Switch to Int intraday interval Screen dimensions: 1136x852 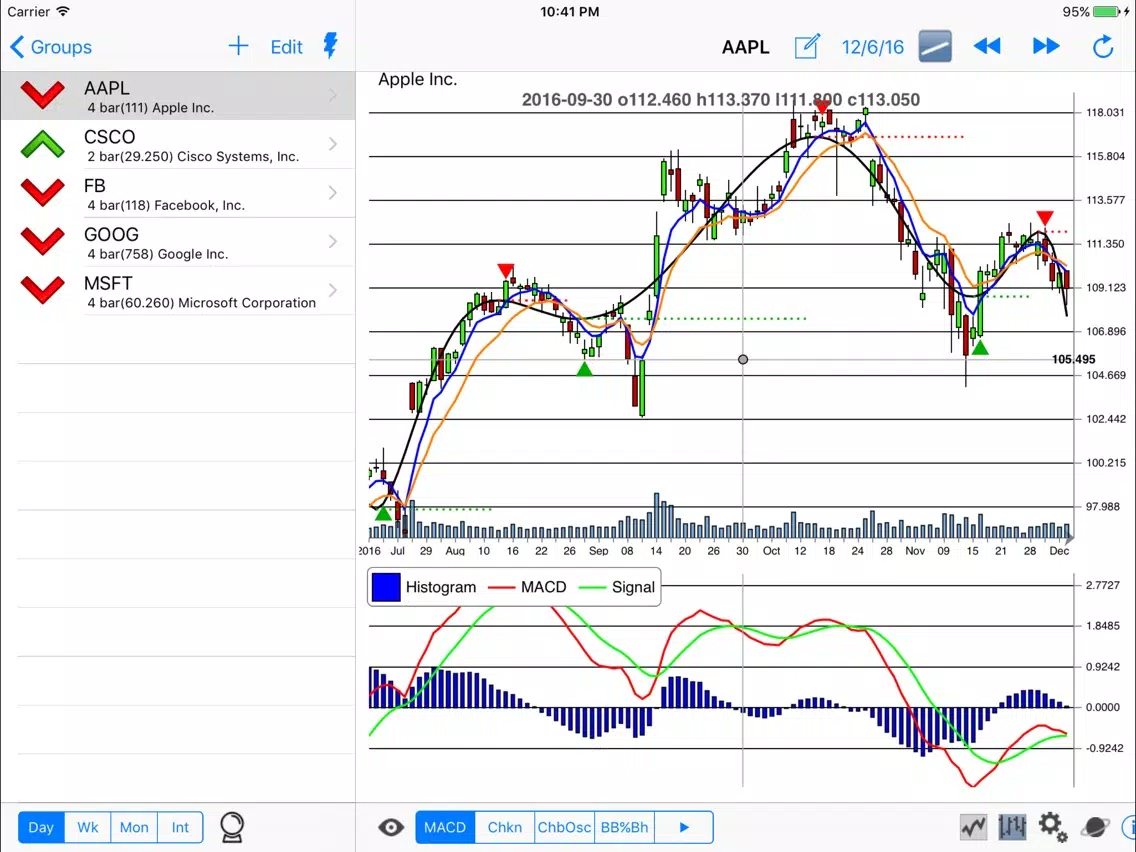tap(180, 827)
